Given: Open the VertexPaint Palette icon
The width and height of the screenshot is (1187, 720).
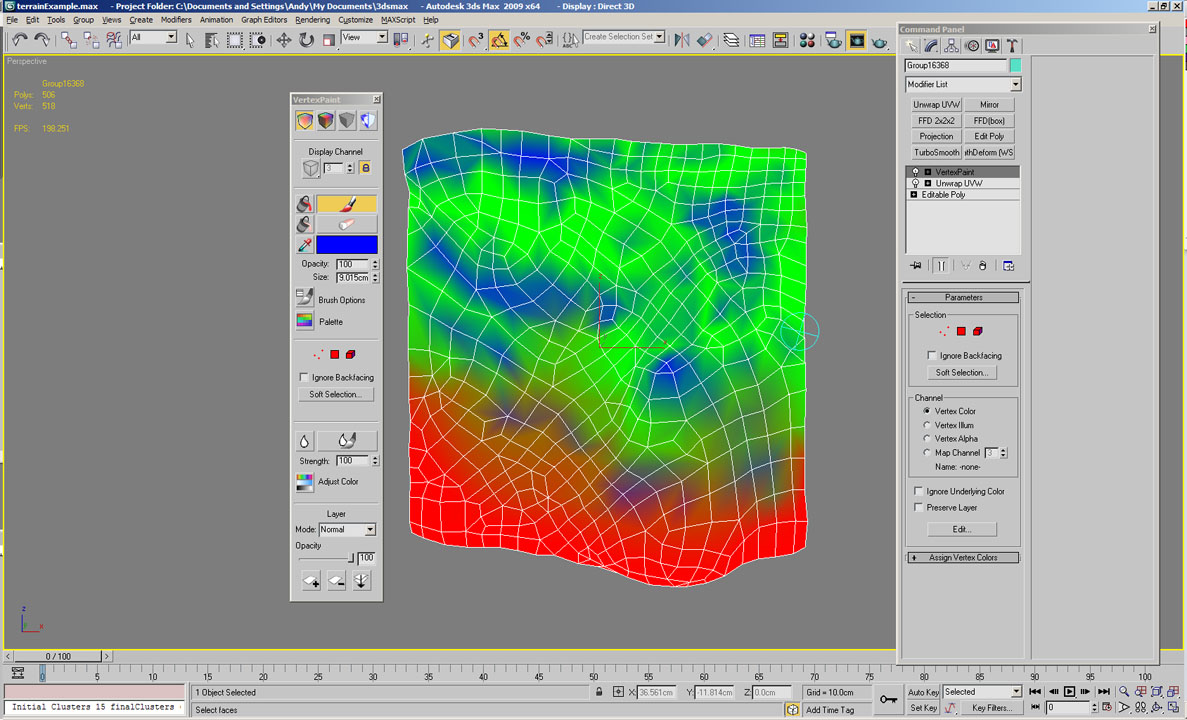Looking at the screenshot, I should [x=305, y=321].
